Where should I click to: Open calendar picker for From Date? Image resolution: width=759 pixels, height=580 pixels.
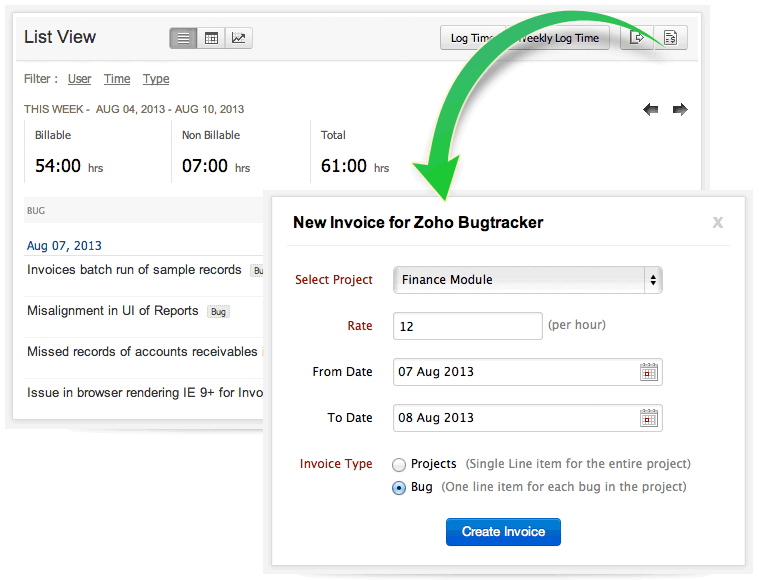tap(649, 372)
